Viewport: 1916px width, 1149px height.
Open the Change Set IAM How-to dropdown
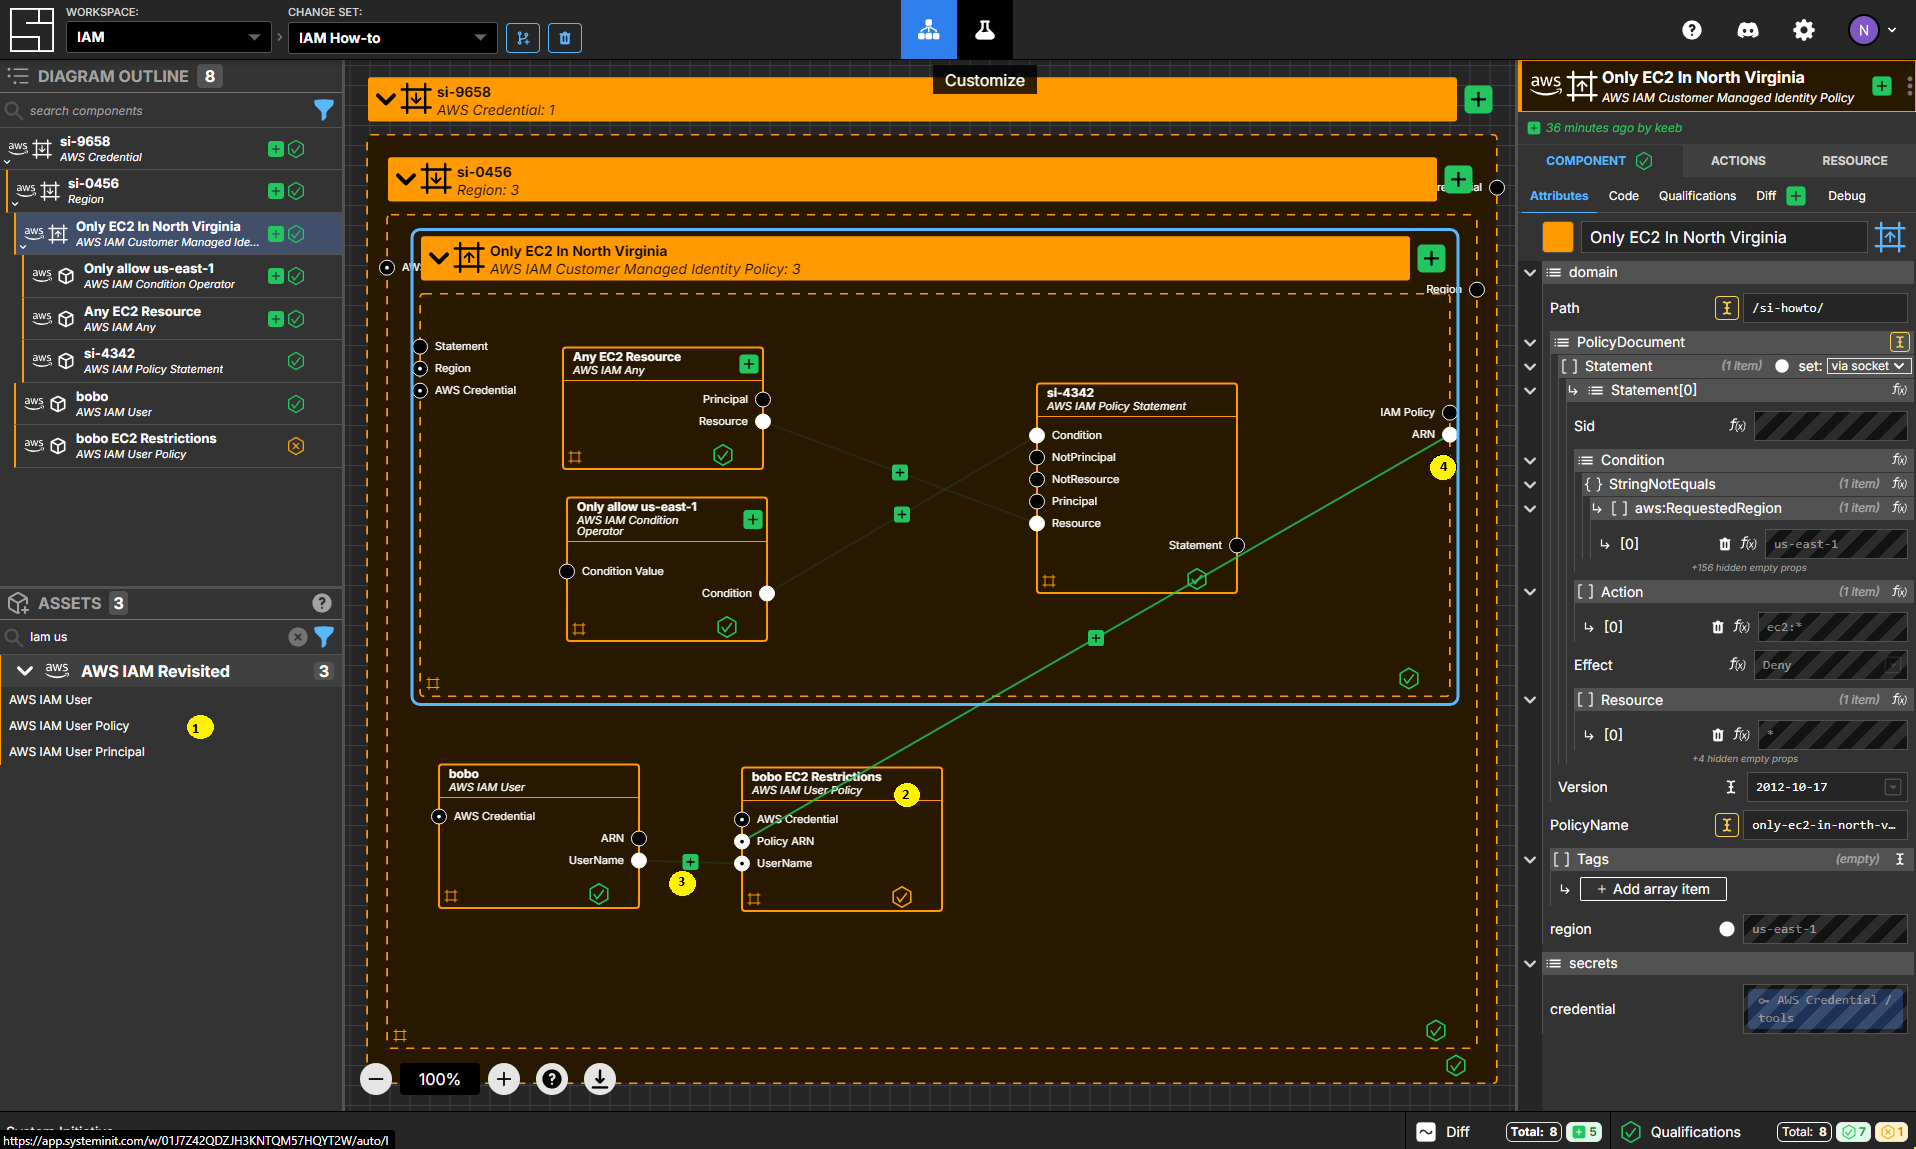click(x=392, y=37)
